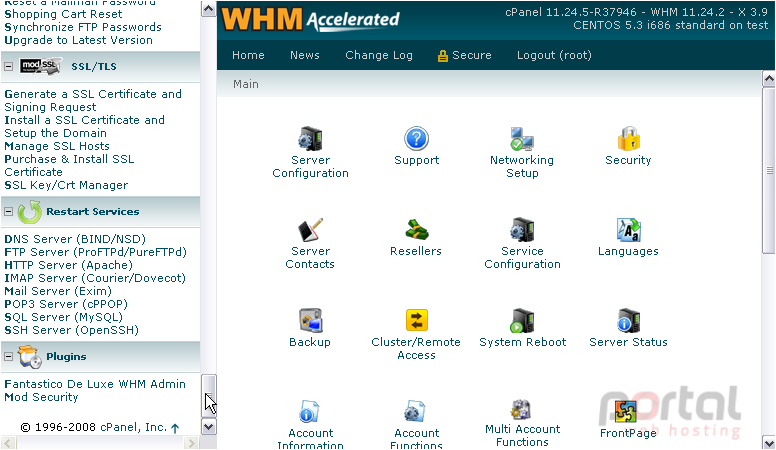The width and height of the screenshot is (776, 450).
Task: Click the Main breadcrumb
Action: [246, 84]
